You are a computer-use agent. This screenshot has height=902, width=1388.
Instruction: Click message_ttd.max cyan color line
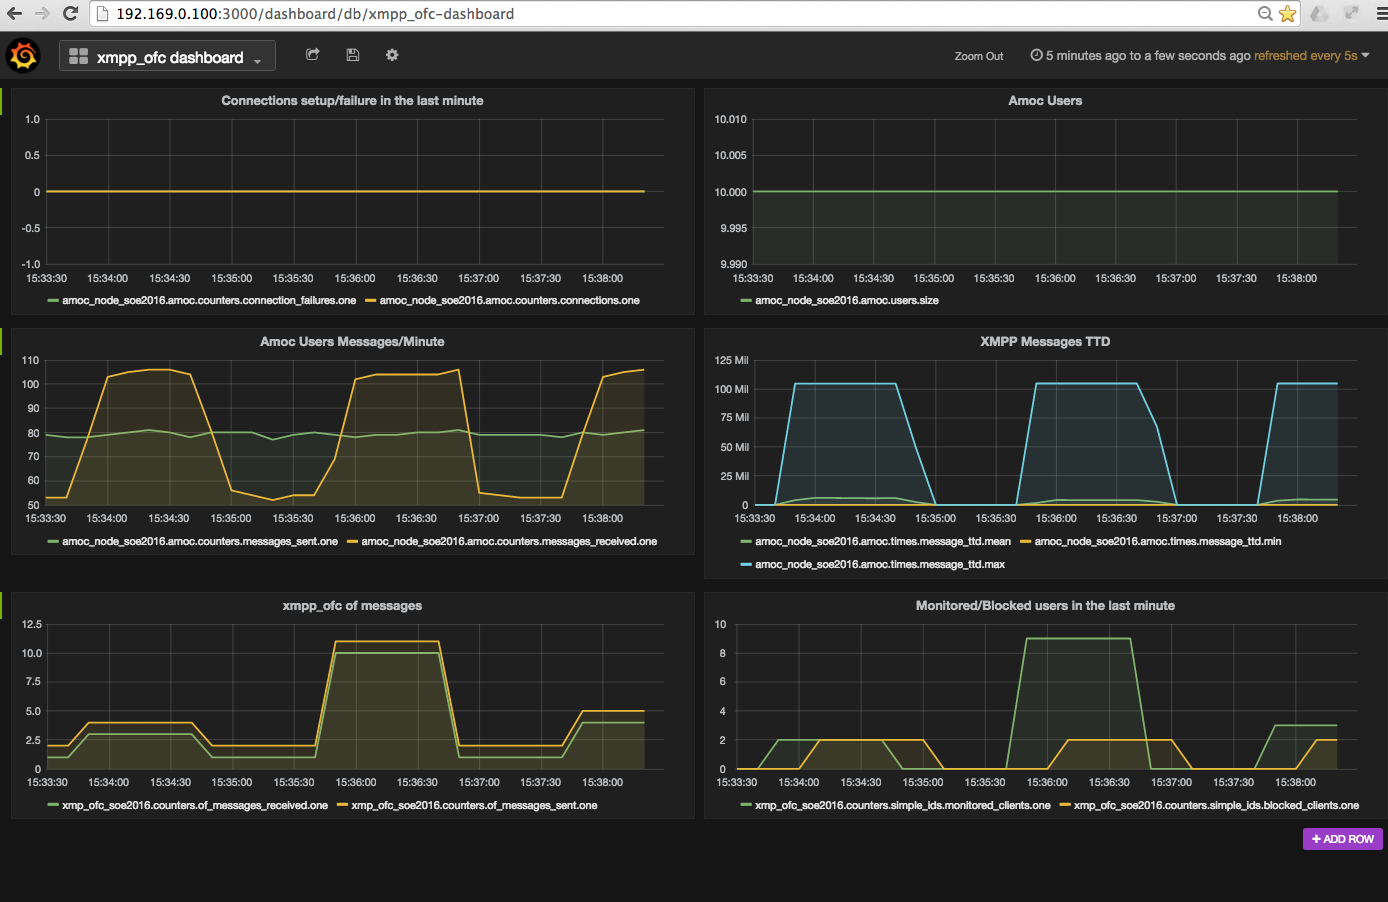(x=746, y=565)
